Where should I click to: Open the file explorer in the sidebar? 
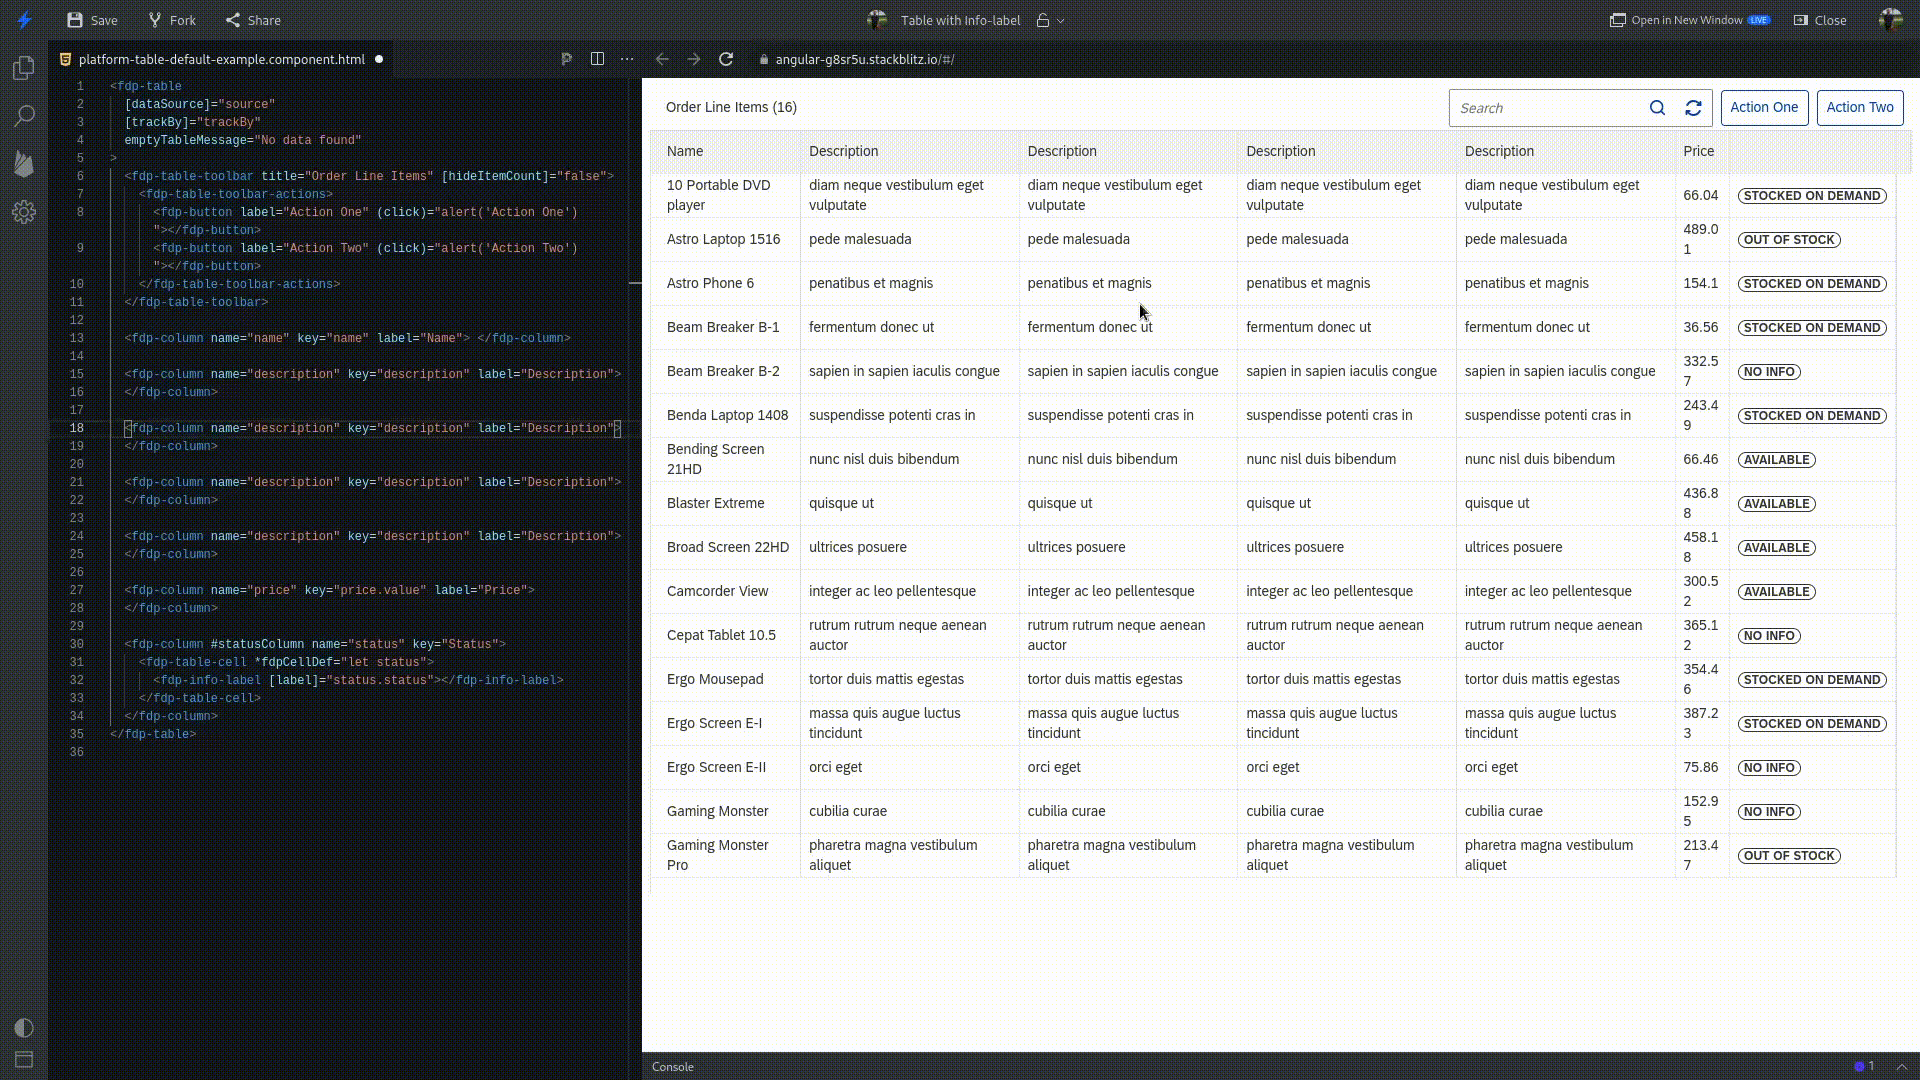pos(24,68)
